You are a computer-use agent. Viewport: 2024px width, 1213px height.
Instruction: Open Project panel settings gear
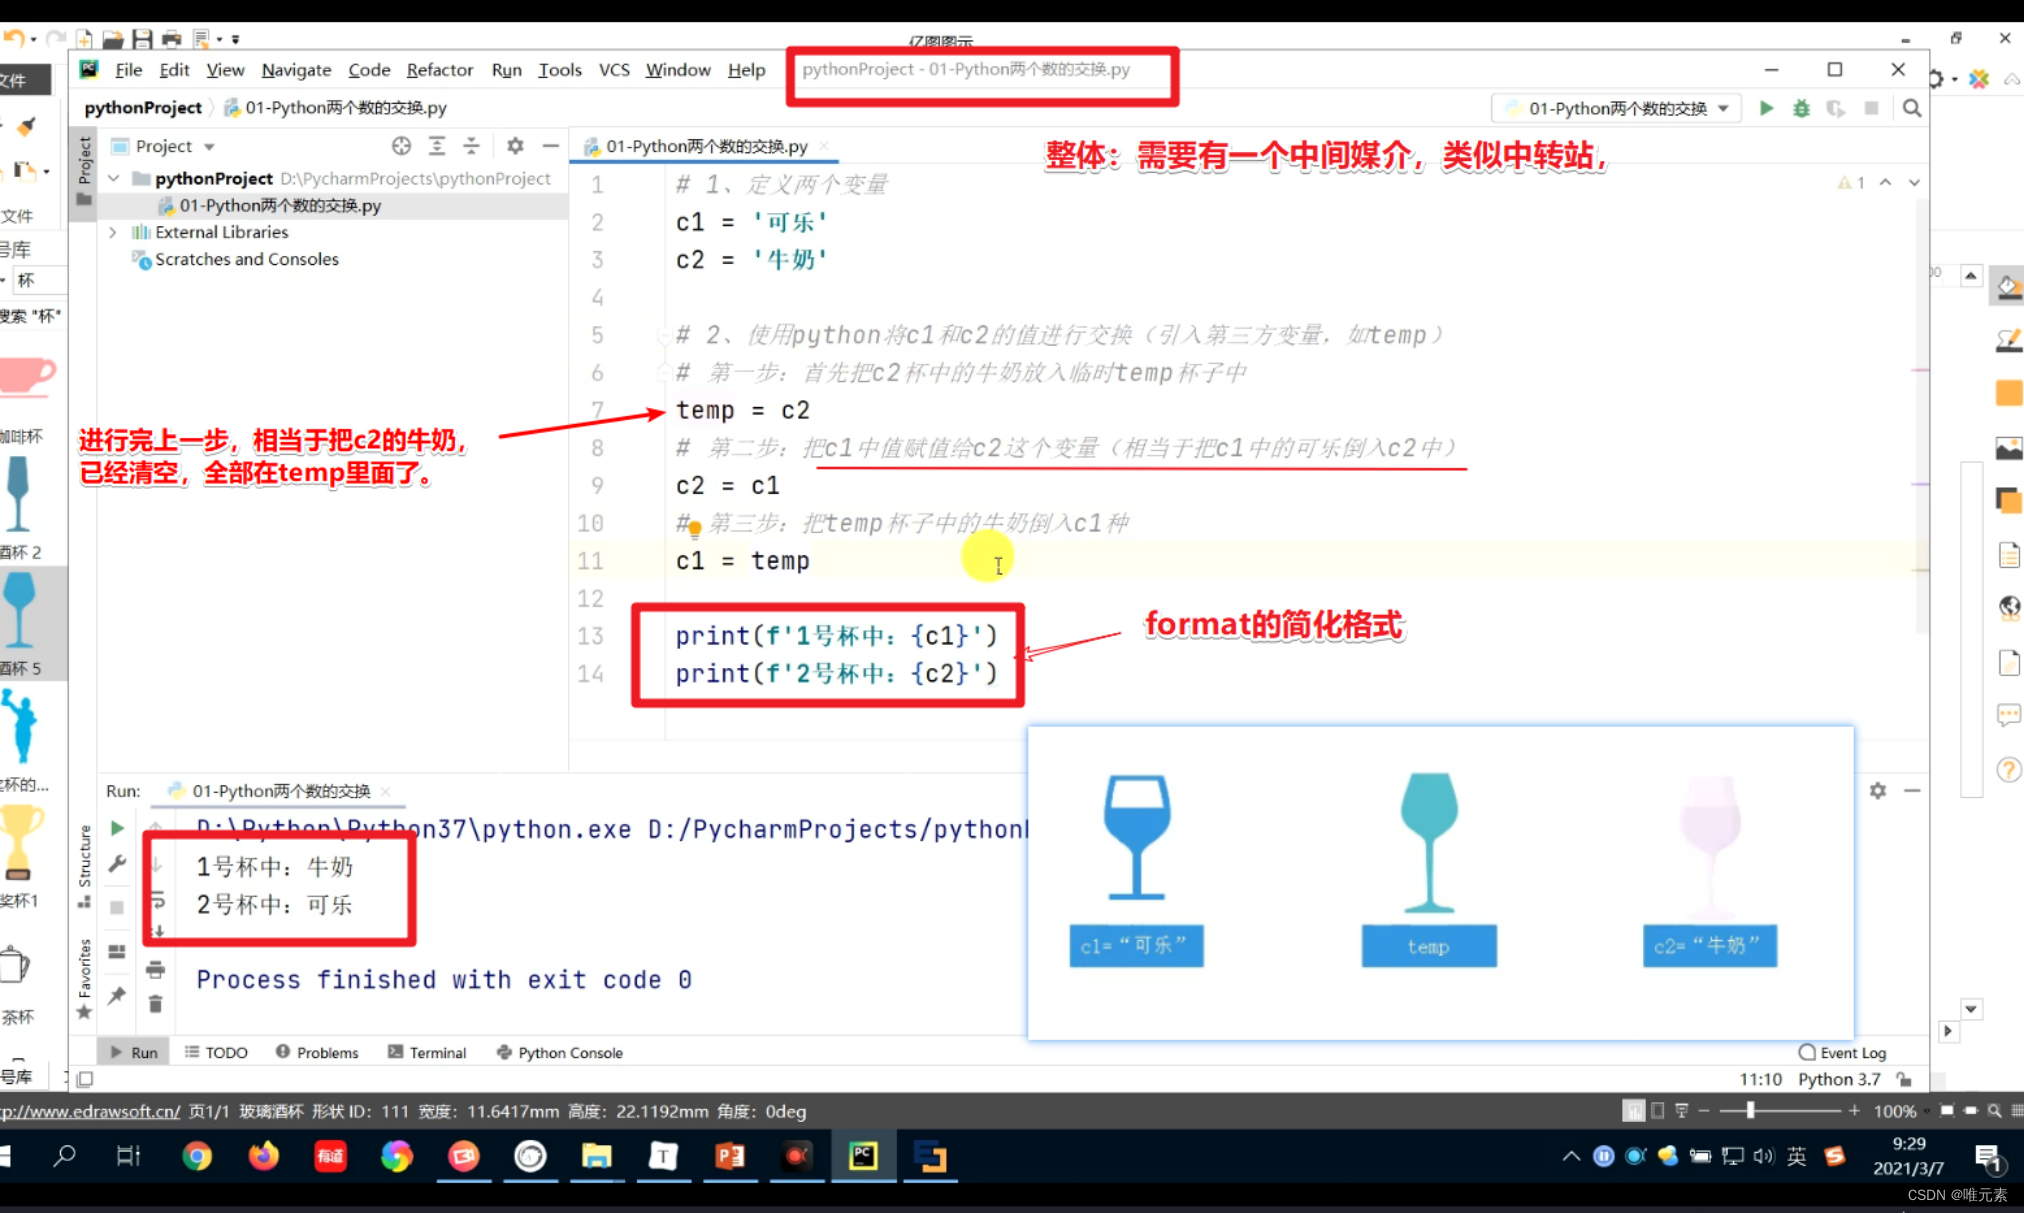coord(515,146)
